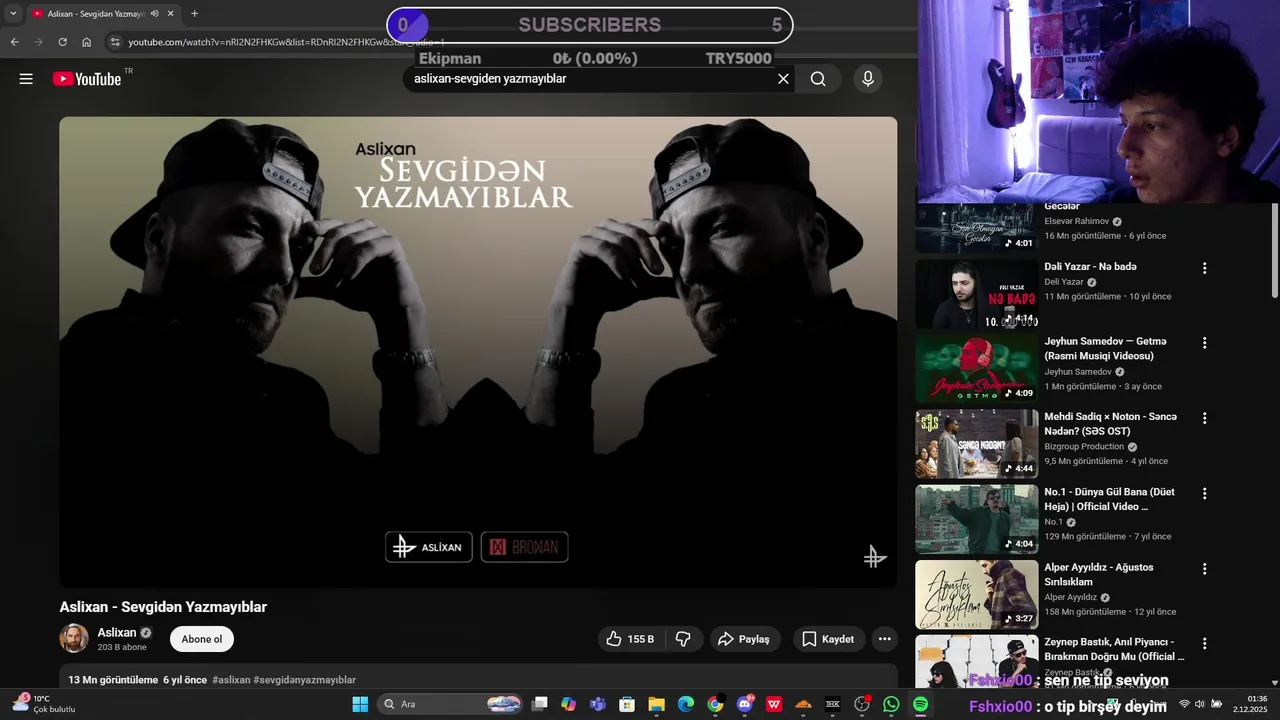Clear the search text with the X
1280x720 pixels.
pos(783,79)
